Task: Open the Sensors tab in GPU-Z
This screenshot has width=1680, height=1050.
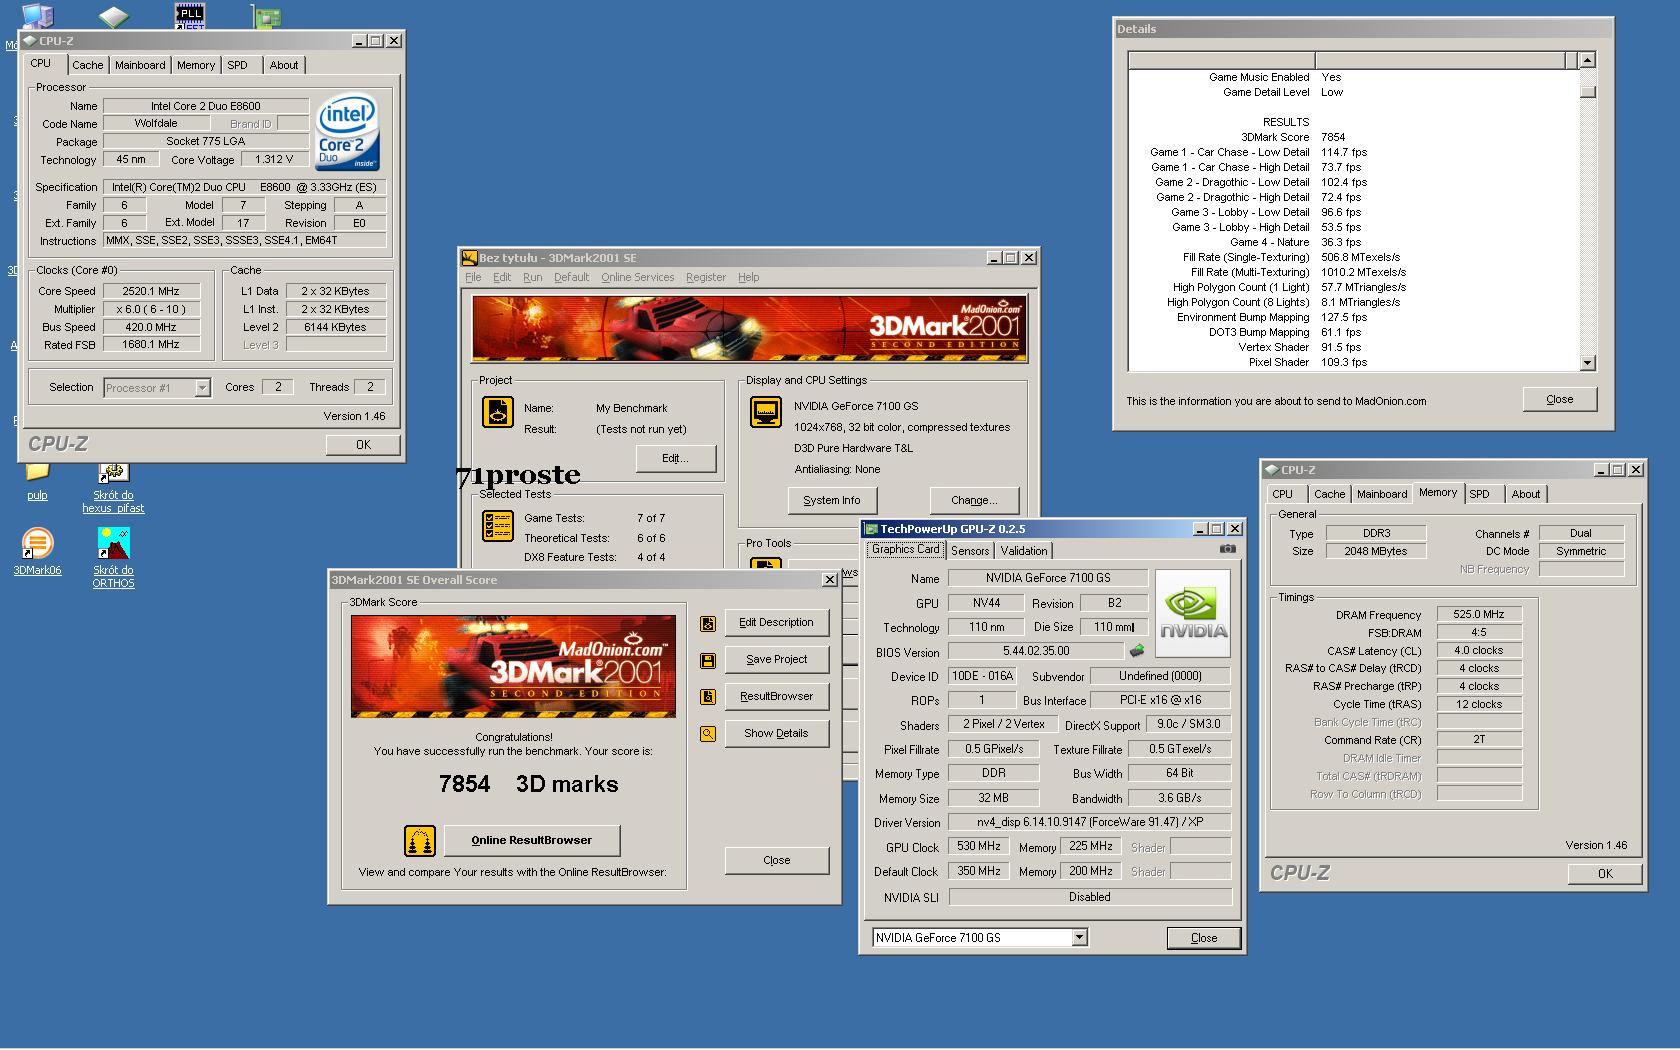Action: pyautogui.click(x=970, y=551)
